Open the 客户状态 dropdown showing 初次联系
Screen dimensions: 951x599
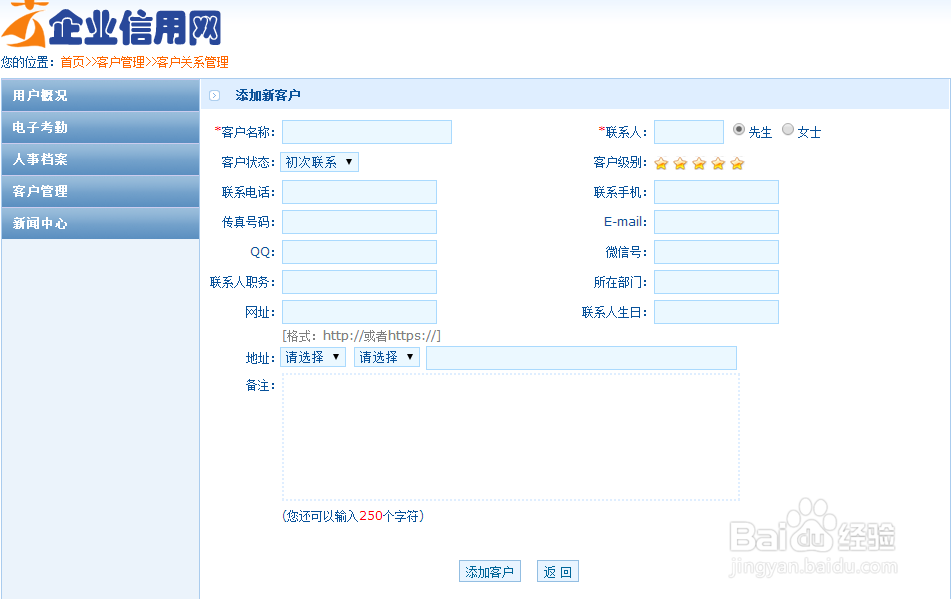[x=318, y=161]
